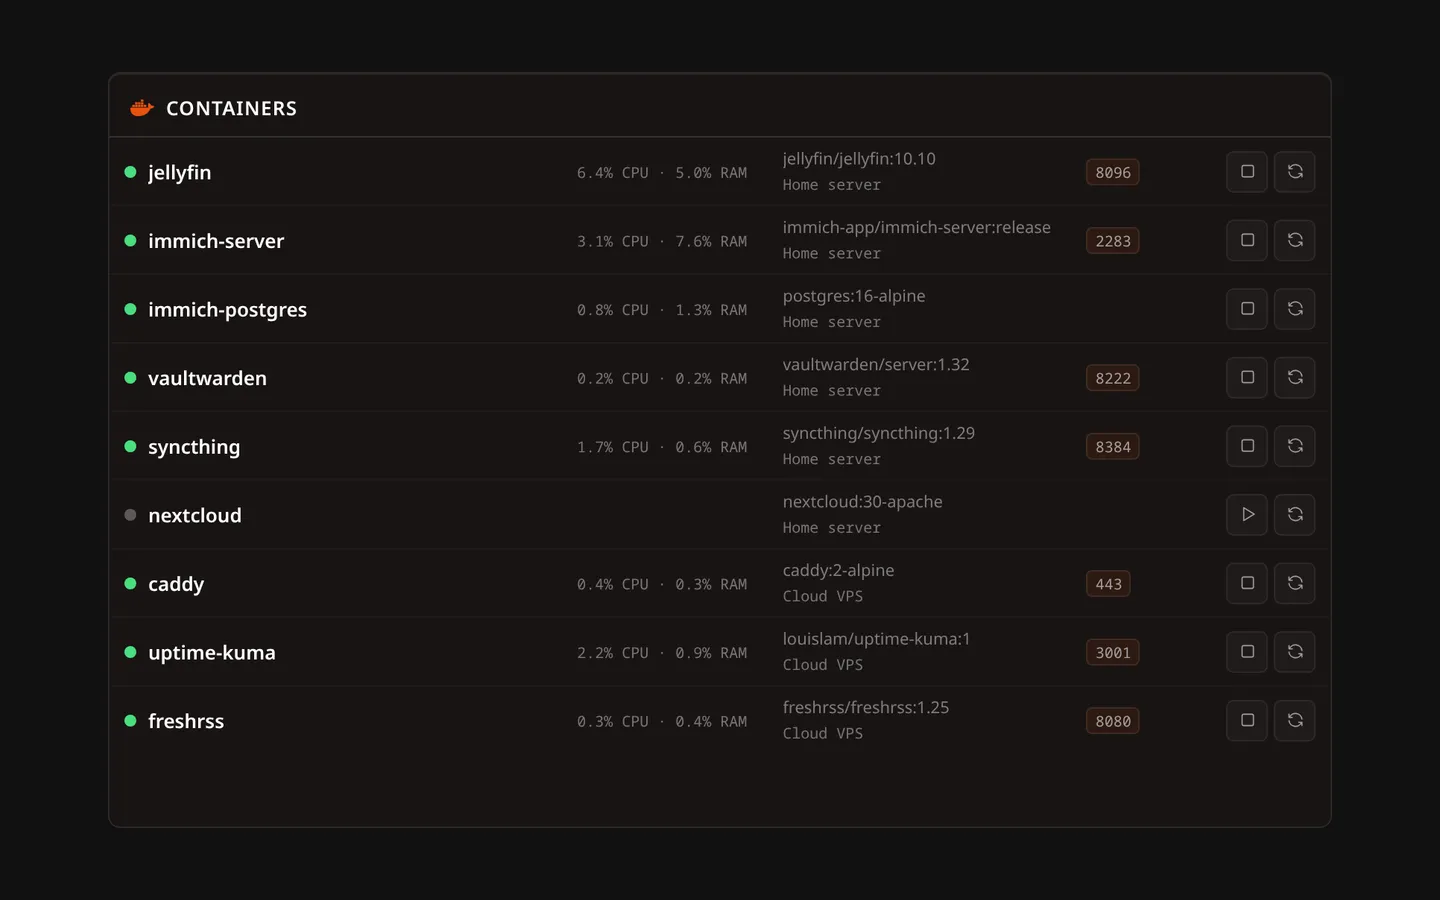
Task: Select the jellyfin container name
Action: (x=180, y=173)
